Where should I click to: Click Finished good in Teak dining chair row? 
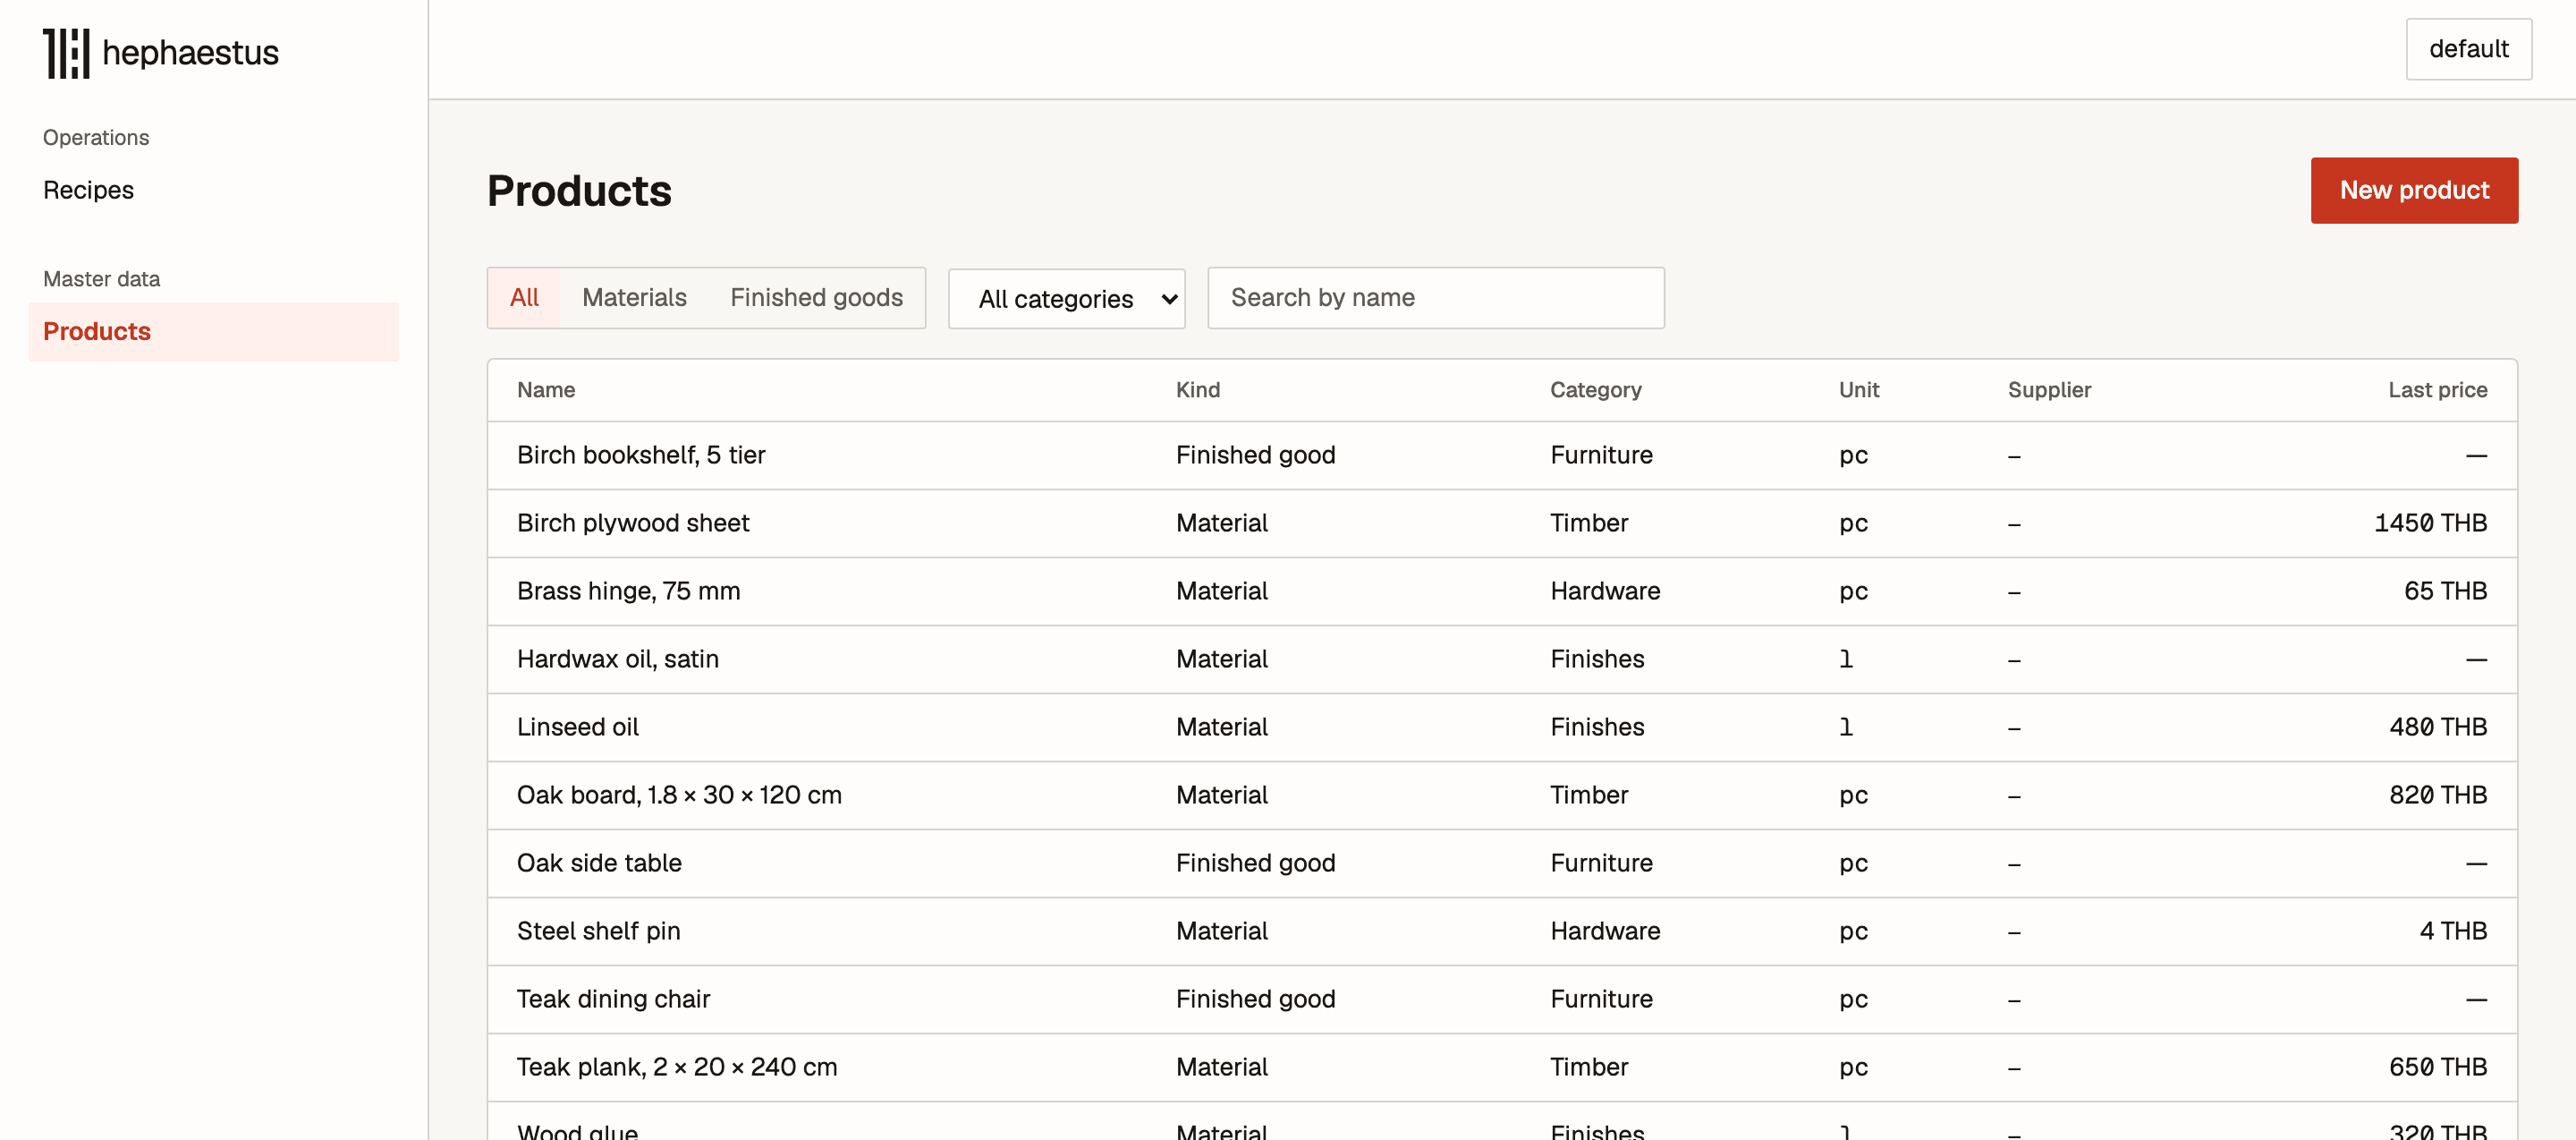(x=1255, y=999)
